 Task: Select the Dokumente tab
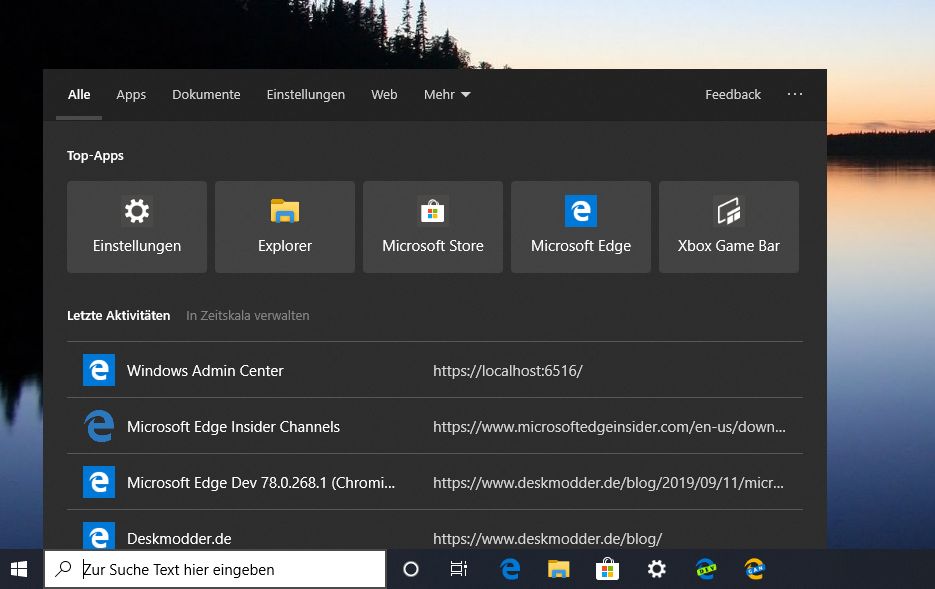point(206,95)
